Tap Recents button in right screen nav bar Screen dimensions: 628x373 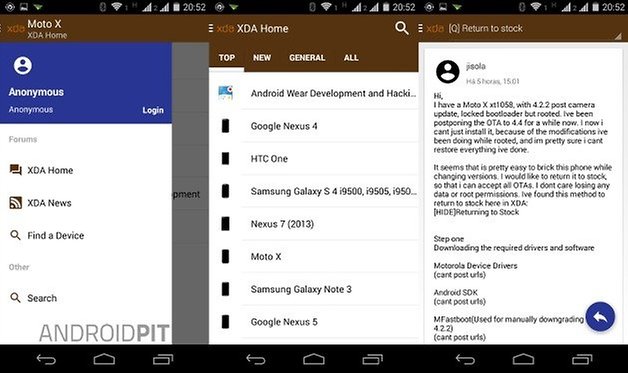pos(582,359)
